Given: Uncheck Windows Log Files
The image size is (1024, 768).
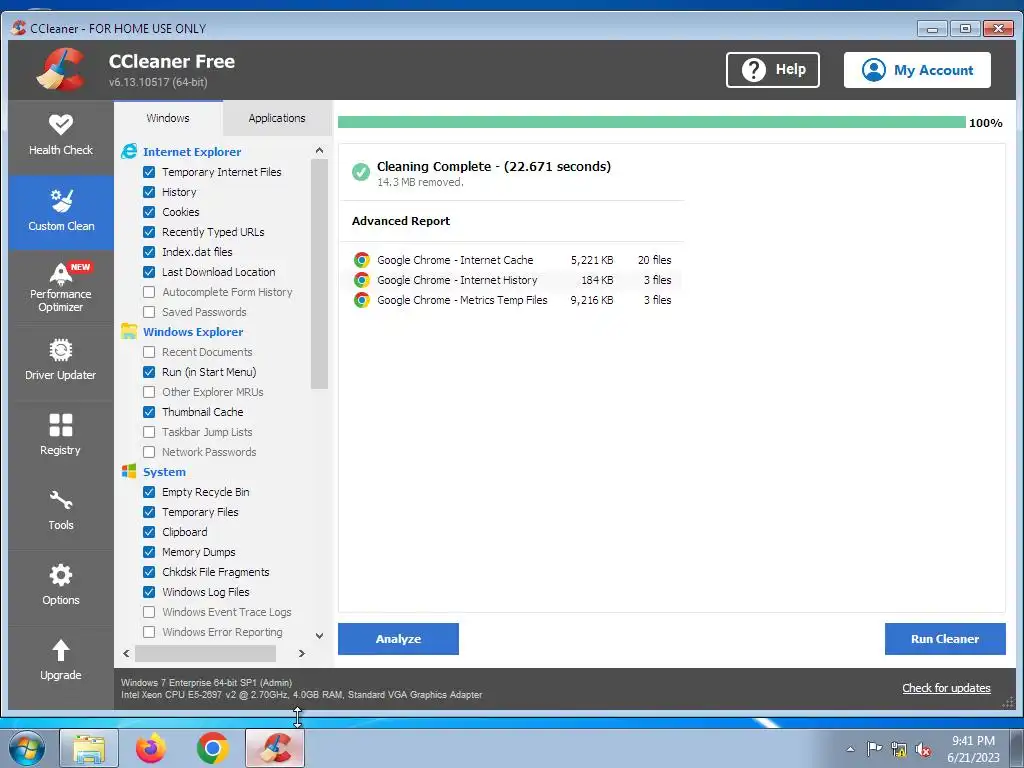Looking at the screenshot, I should point(149,592).
